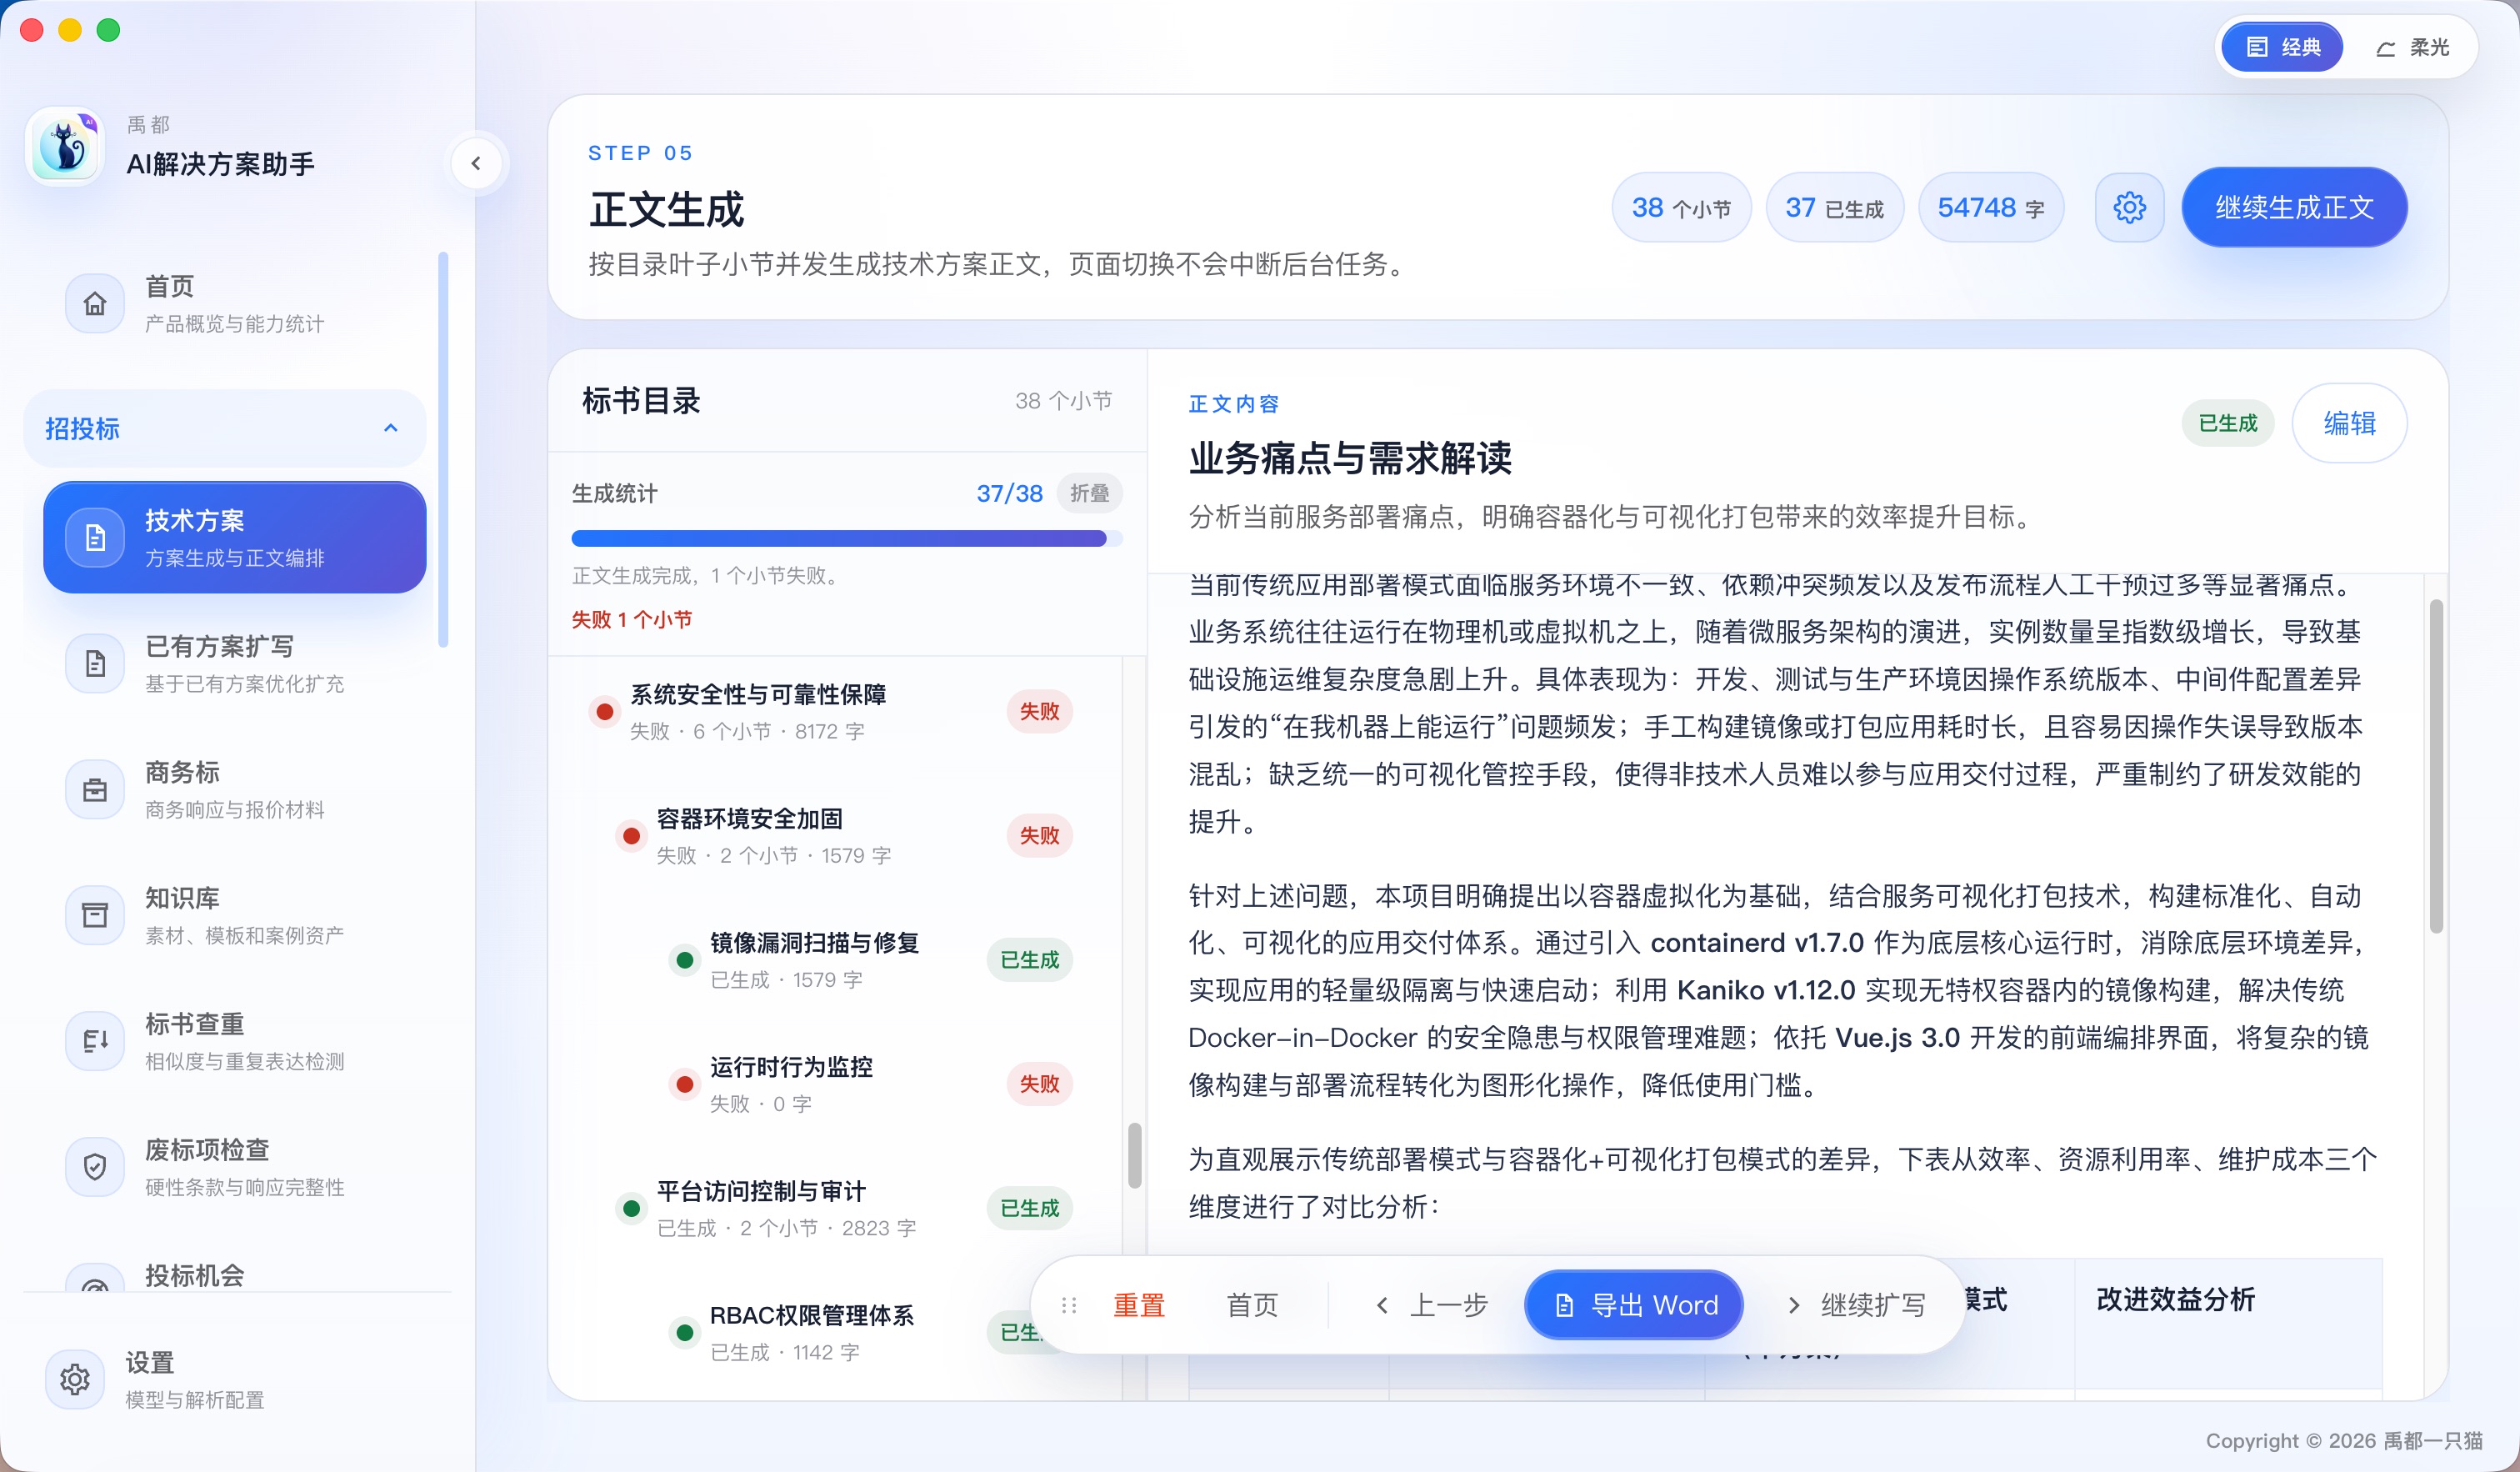Open the 知识库 archive icon
This screenshot has width=2520, height=1472.
click(95, 915)
